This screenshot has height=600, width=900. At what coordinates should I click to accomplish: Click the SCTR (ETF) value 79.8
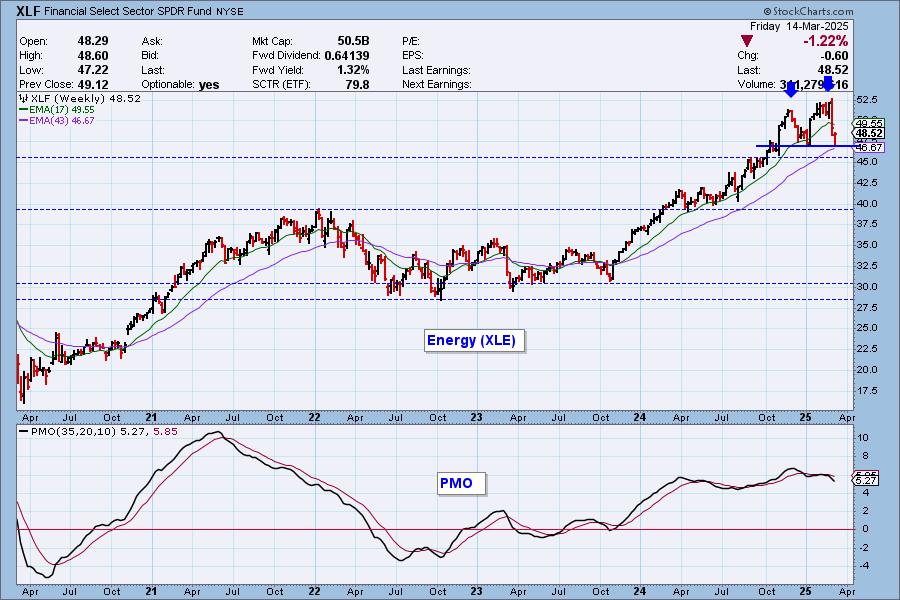pos(358,84)
